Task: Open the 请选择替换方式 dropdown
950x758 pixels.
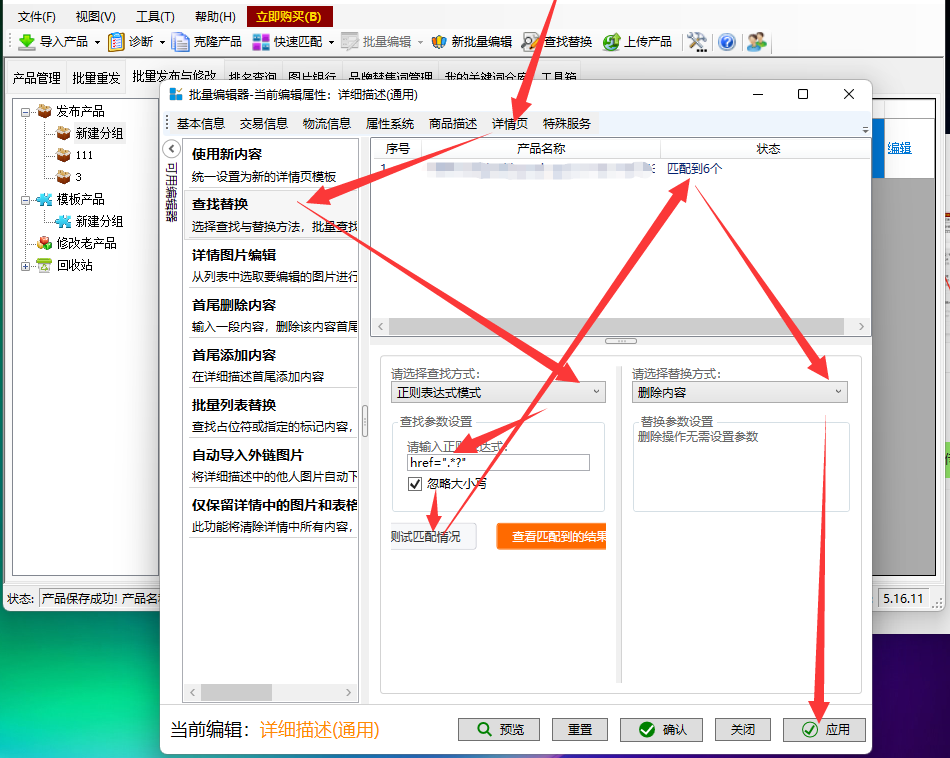Action: click(739, 392)
